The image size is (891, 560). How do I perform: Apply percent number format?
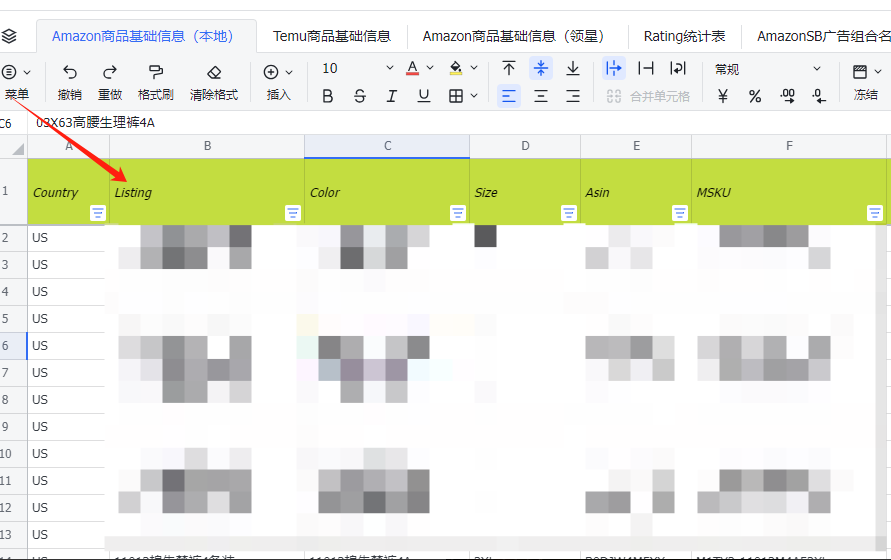pos(755,96)
